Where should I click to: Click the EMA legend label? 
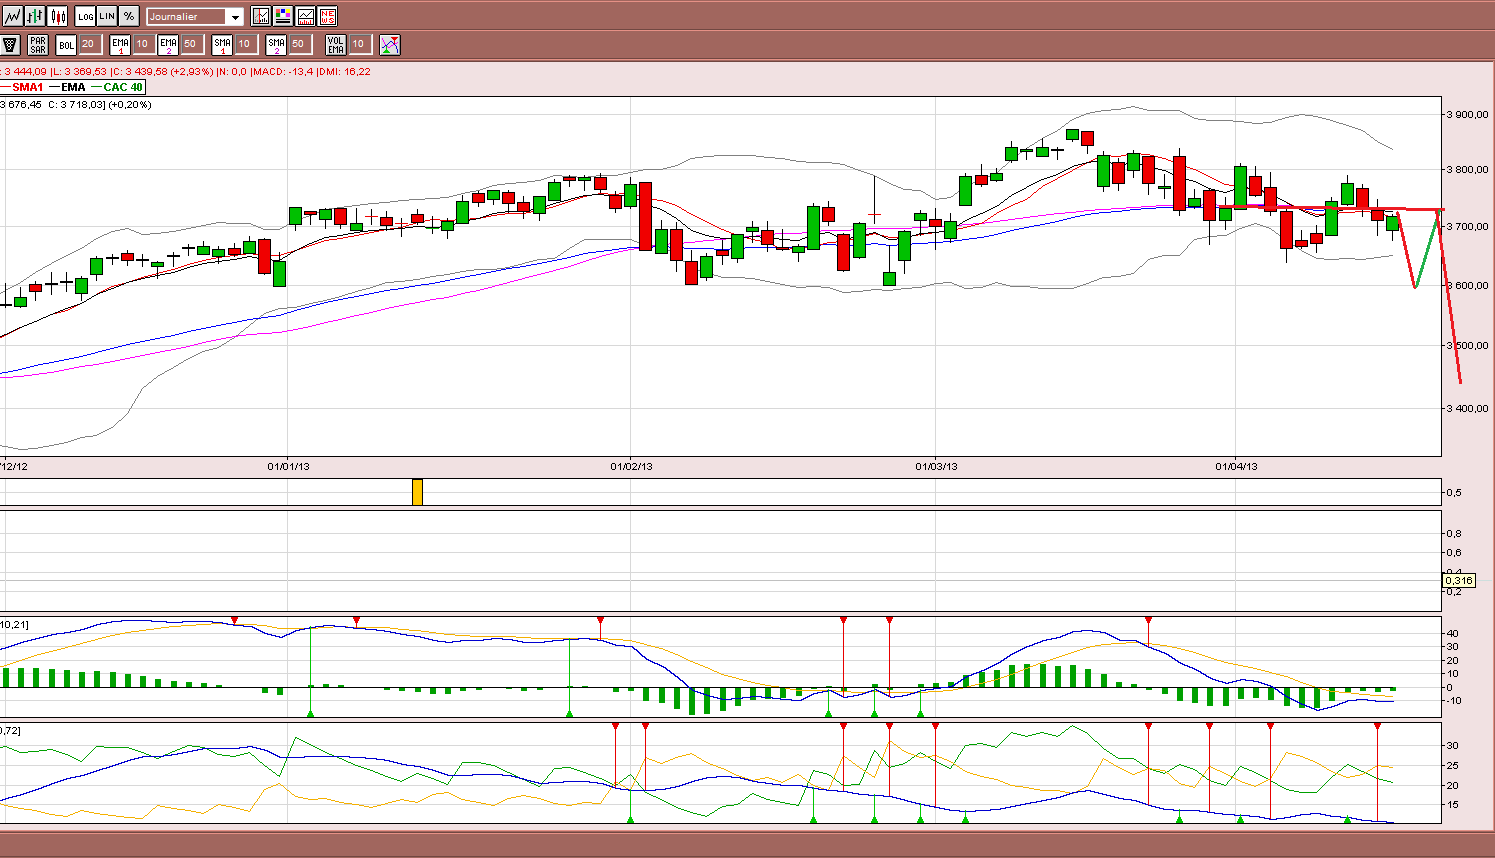click(73, 87)
